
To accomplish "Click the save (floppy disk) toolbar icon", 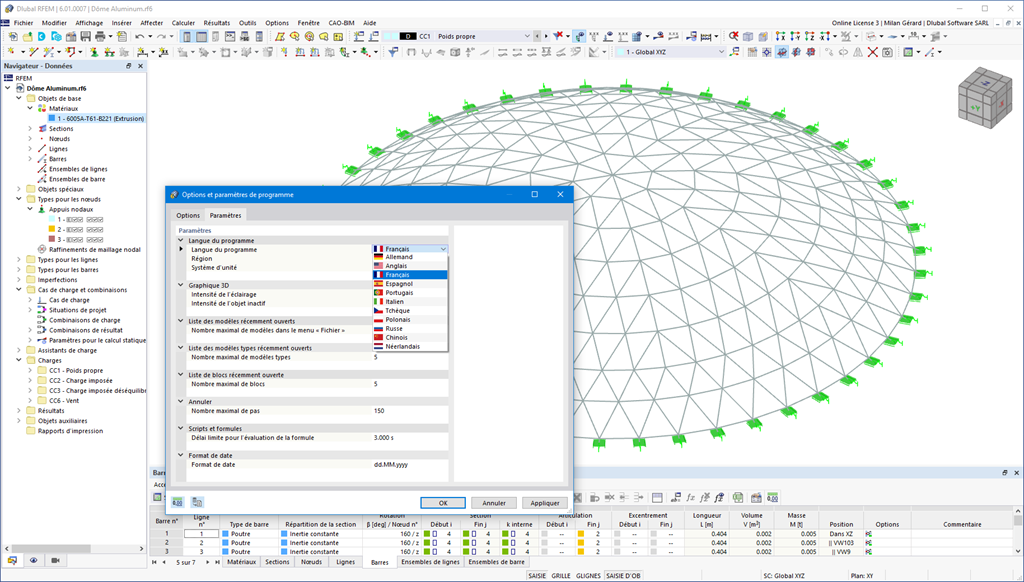I will click(x=86, y=37).
